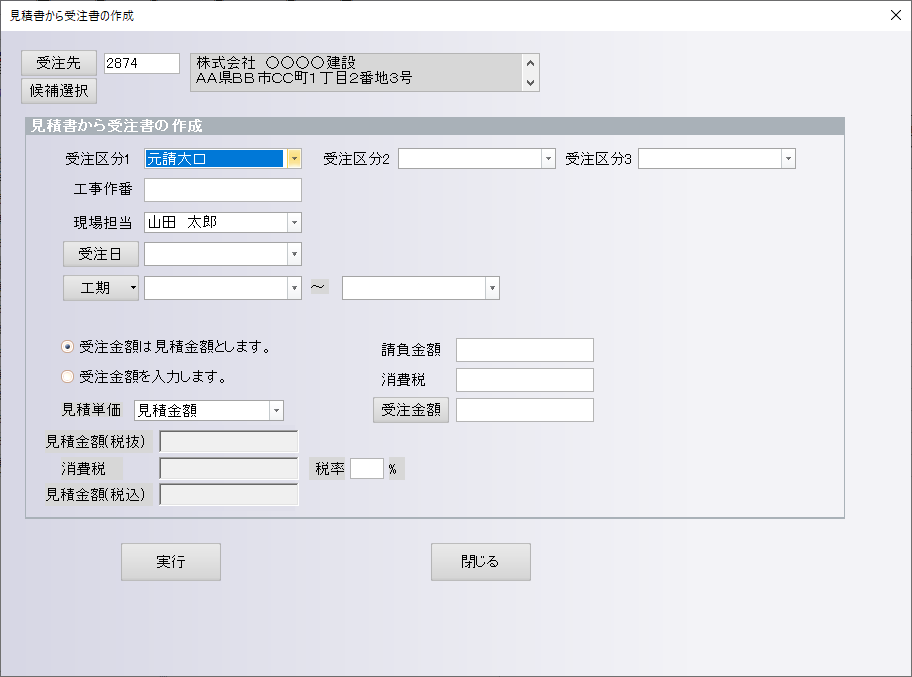Select 受注金額を入力します radio option

[68, 377]
